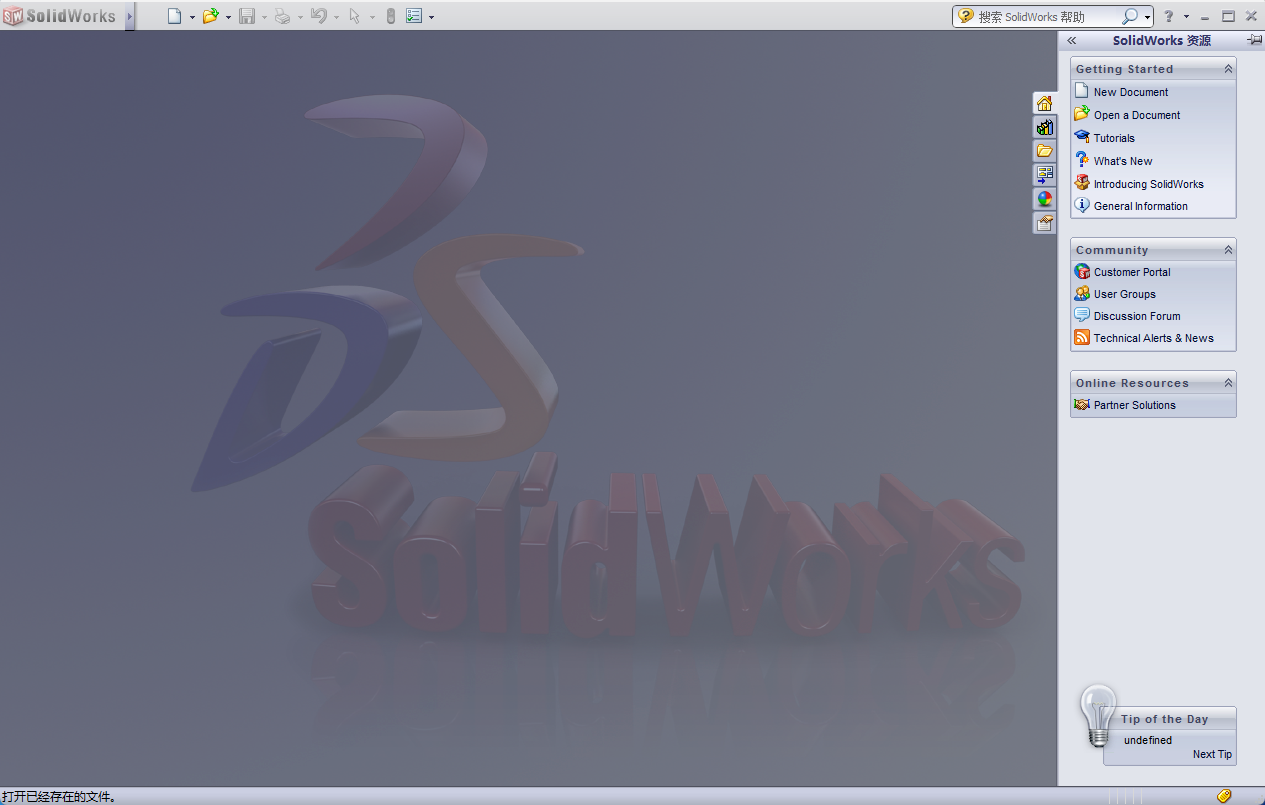Open the Appearances and Scenes pane
Image resolution: width=1265 pixels, height=805 pixels.
pyautogui.click(x=1044, y=198)
